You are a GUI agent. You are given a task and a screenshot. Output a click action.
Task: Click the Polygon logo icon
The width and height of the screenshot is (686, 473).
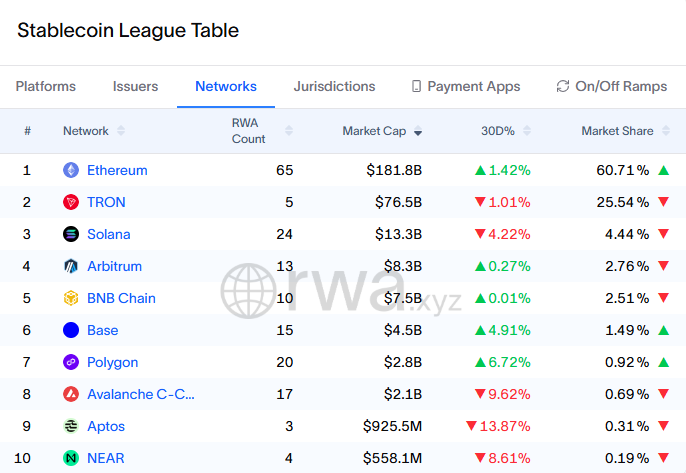coord(71,362)
